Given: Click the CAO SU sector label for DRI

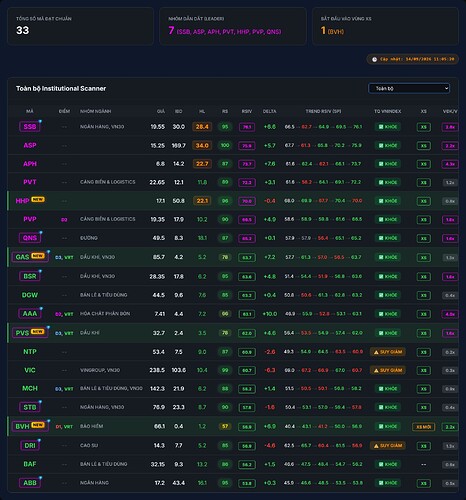Looking at the screenshot, I should [89, 446].
